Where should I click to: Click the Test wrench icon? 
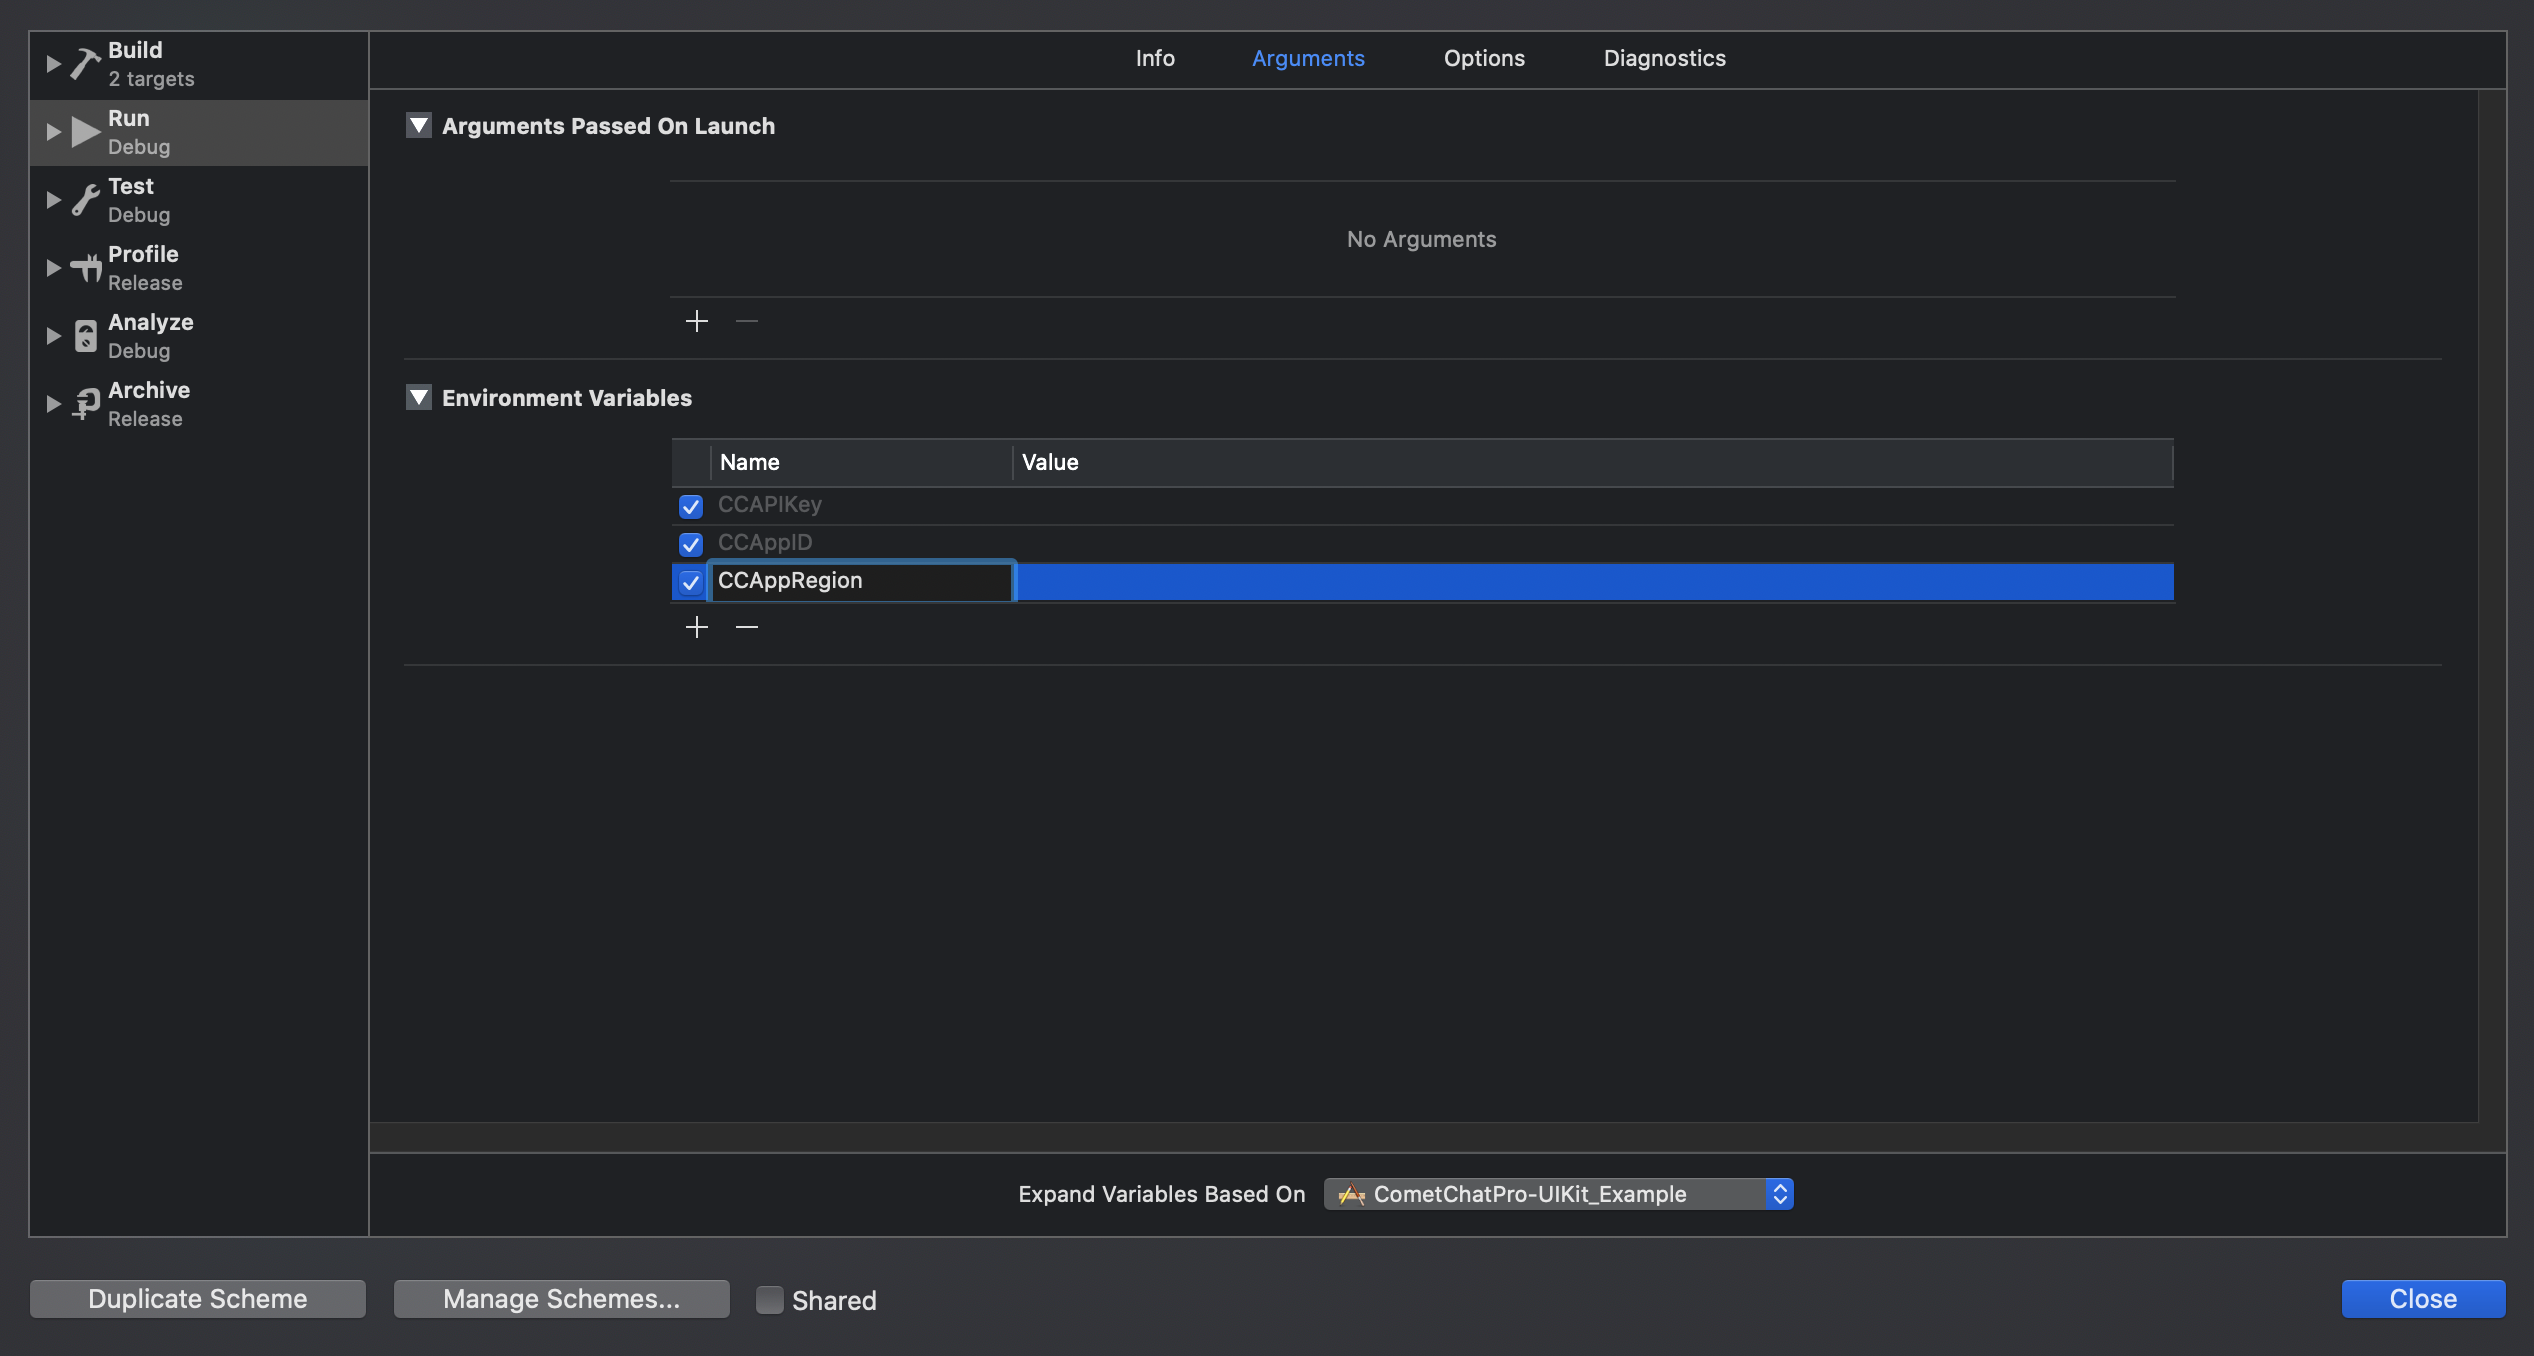coord(86,200)
